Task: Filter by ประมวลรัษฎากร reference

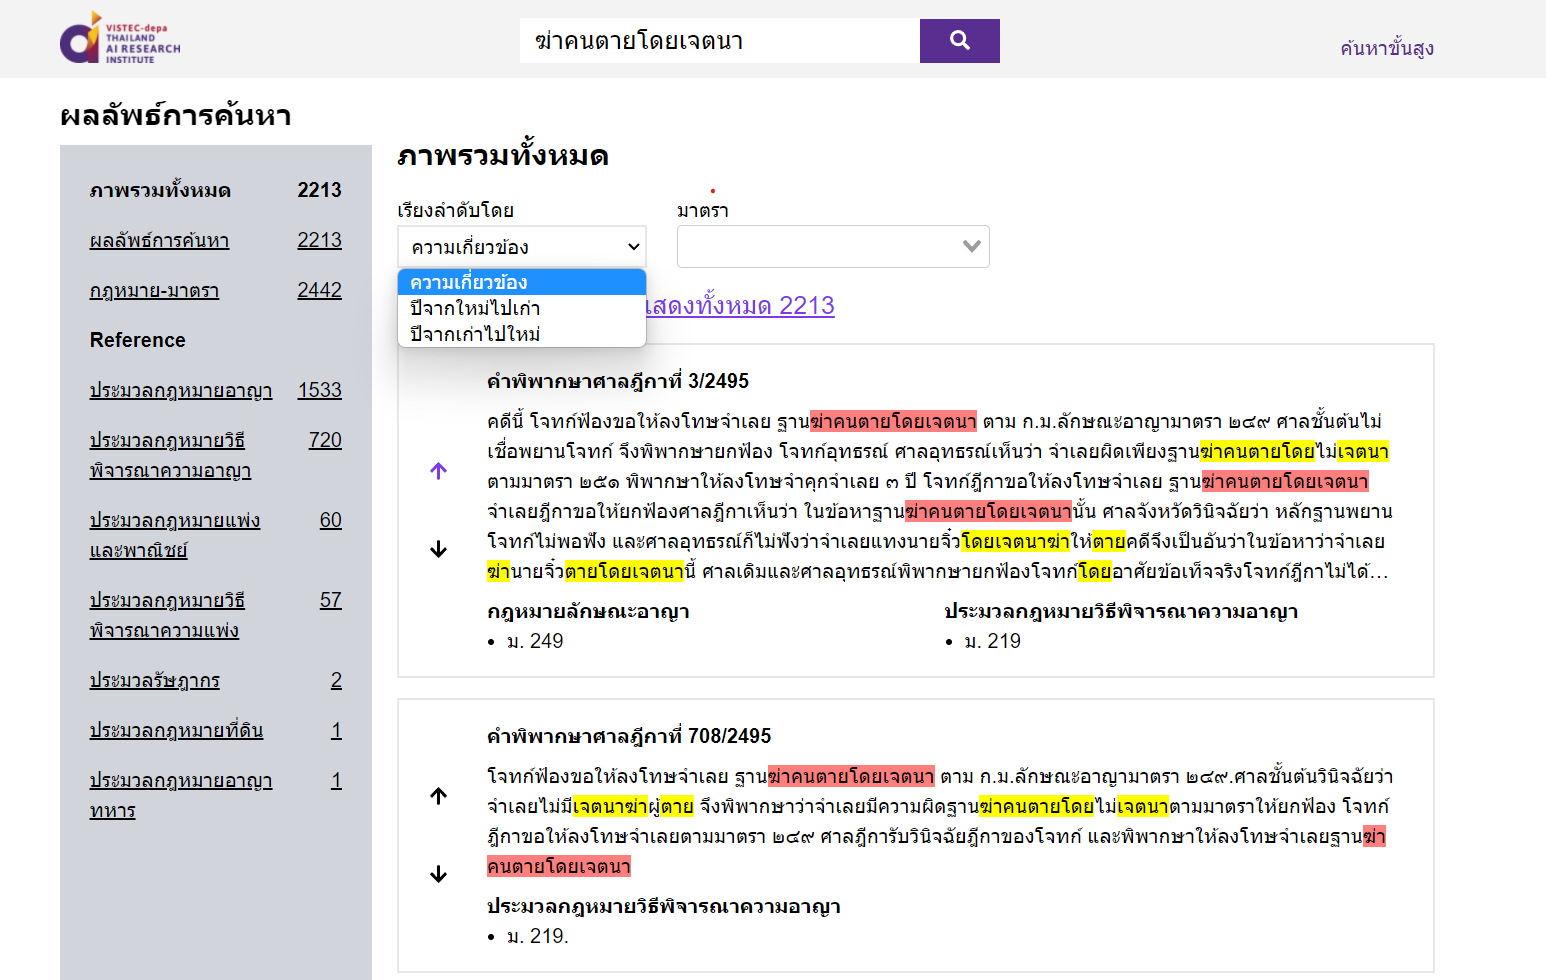Action: coord(154,680)
